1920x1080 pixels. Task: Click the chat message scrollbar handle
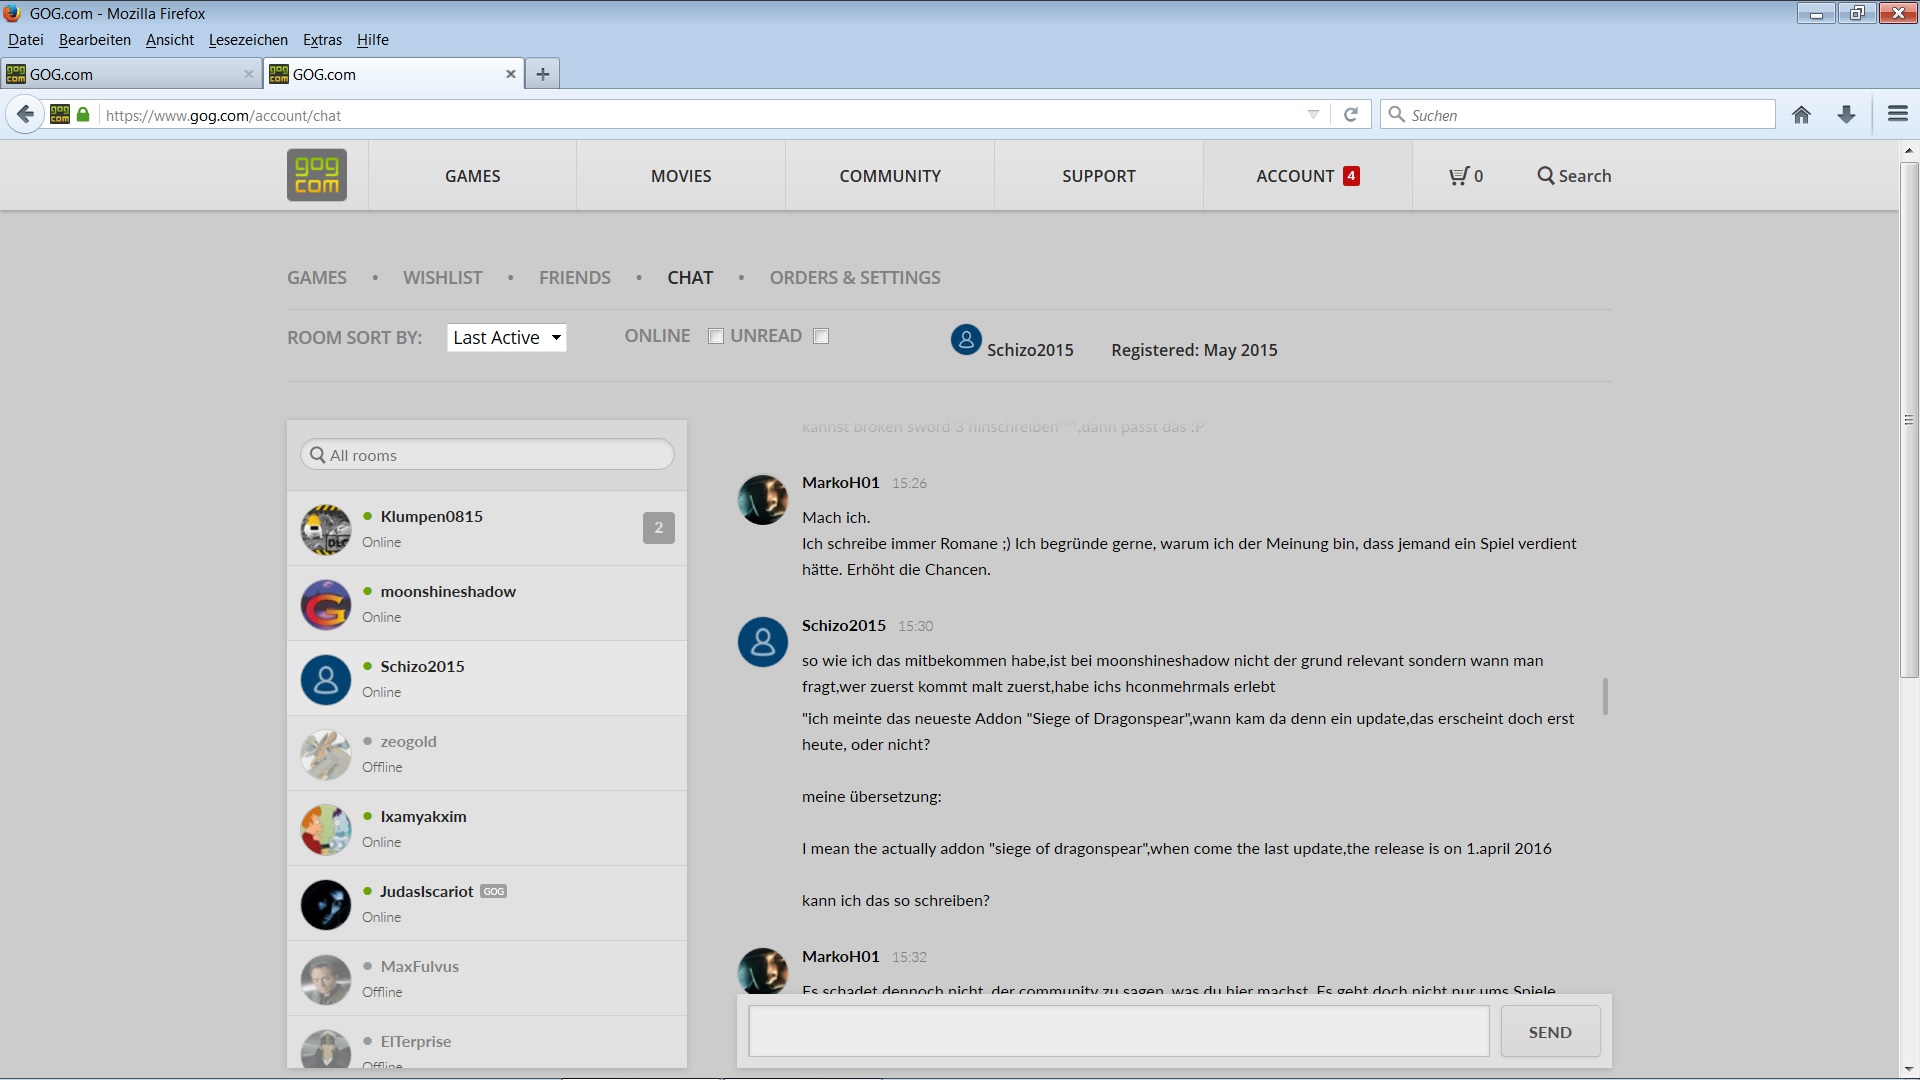pos(1605,697)
